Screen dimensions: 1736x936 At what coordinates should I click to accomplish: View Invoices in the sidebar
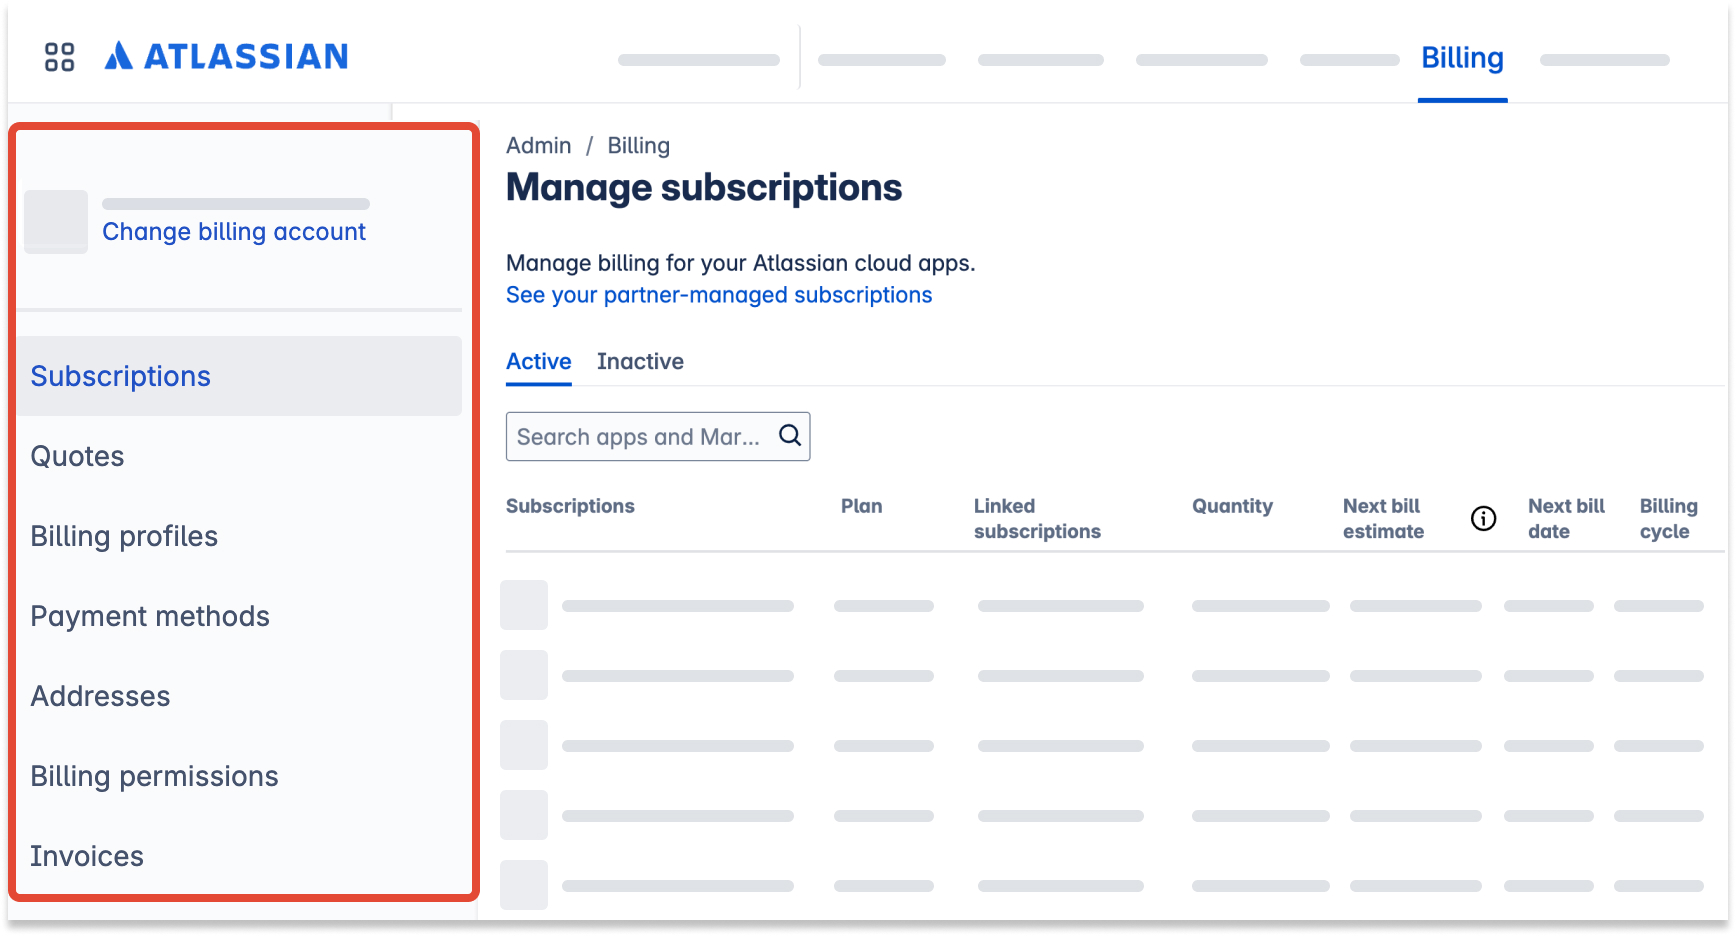tap(87, 856)
